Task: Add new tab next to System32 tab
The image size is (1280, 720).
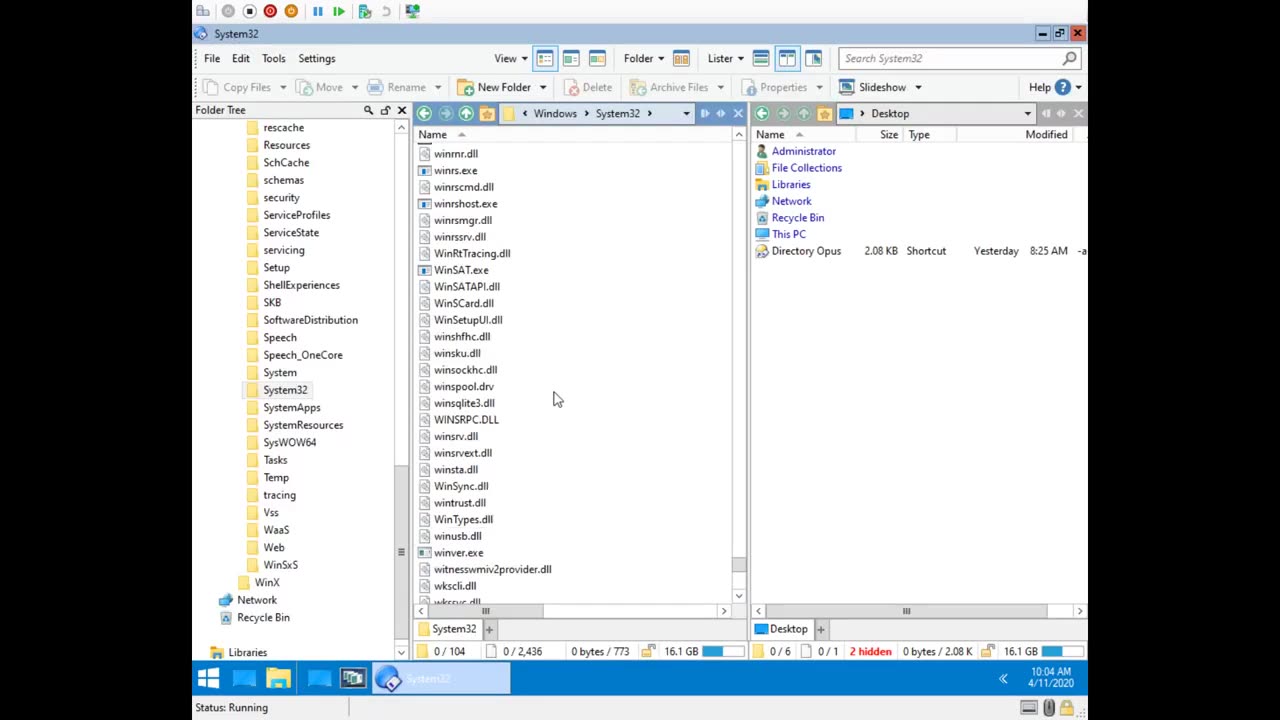Action: pos(489,629)
